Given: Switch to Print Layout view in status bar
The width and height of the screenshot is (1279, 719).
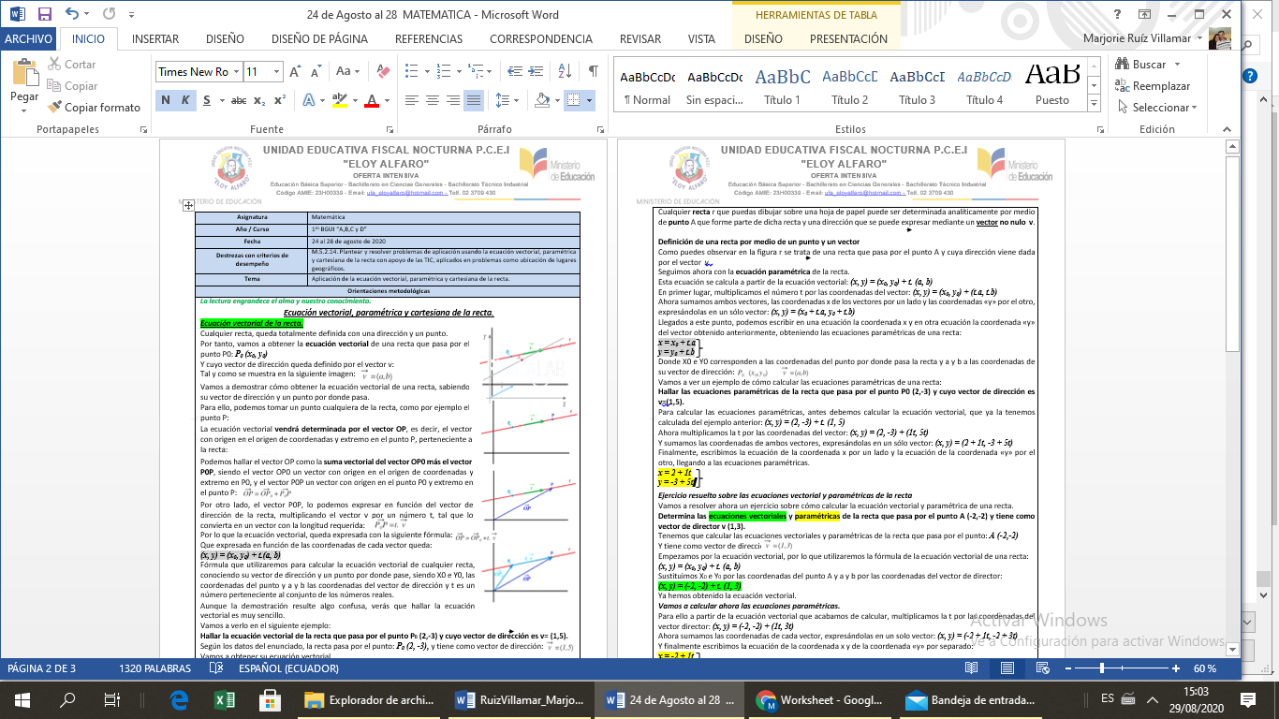Looking at the screenshot, I should point(1007,668).
